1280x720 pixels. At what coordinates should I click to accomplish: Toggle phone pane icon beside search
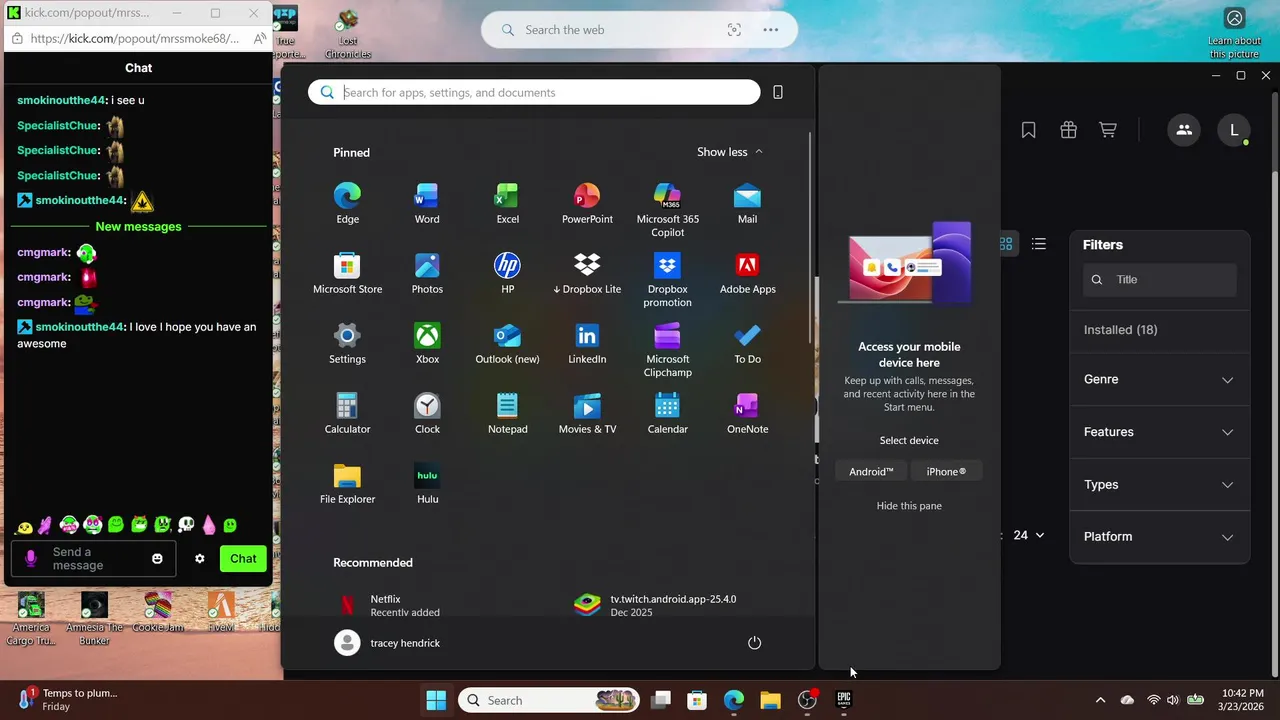click(778, 92)
